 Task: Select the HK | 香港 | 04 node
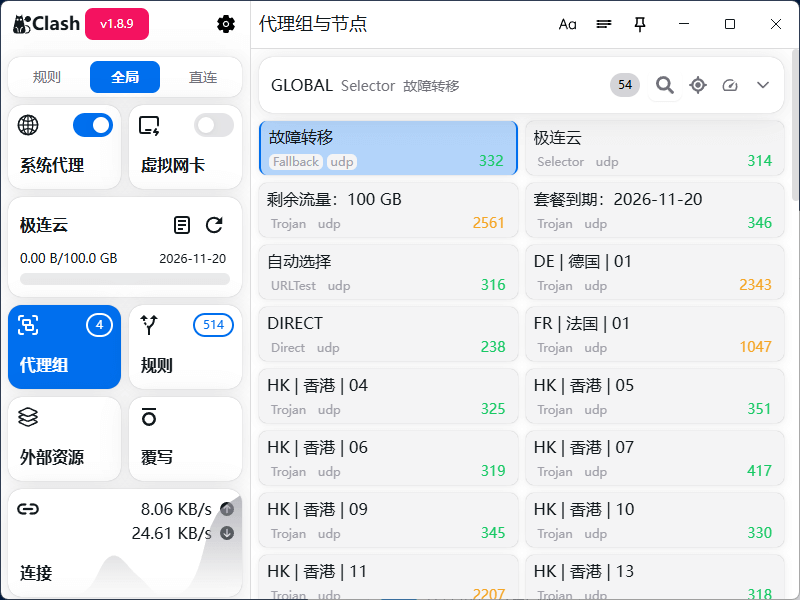(x=388, y=396)
